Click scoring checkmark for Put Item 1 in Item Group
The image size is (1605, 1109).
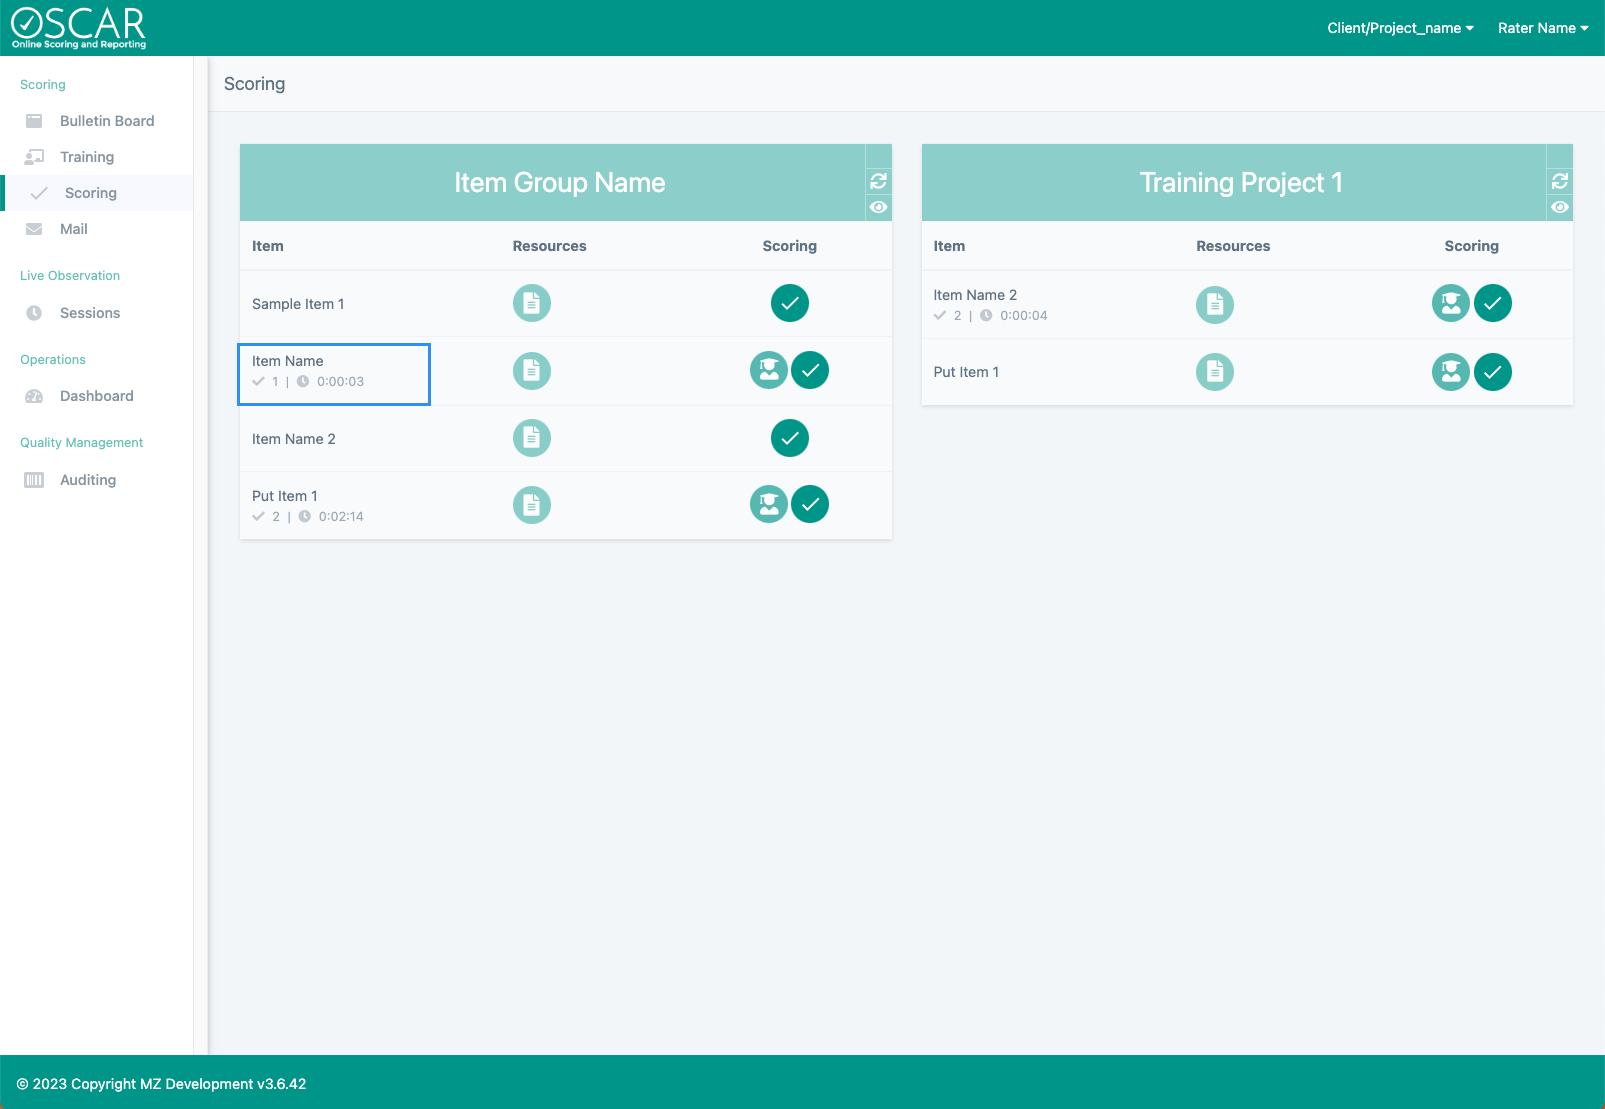(810, 504)
